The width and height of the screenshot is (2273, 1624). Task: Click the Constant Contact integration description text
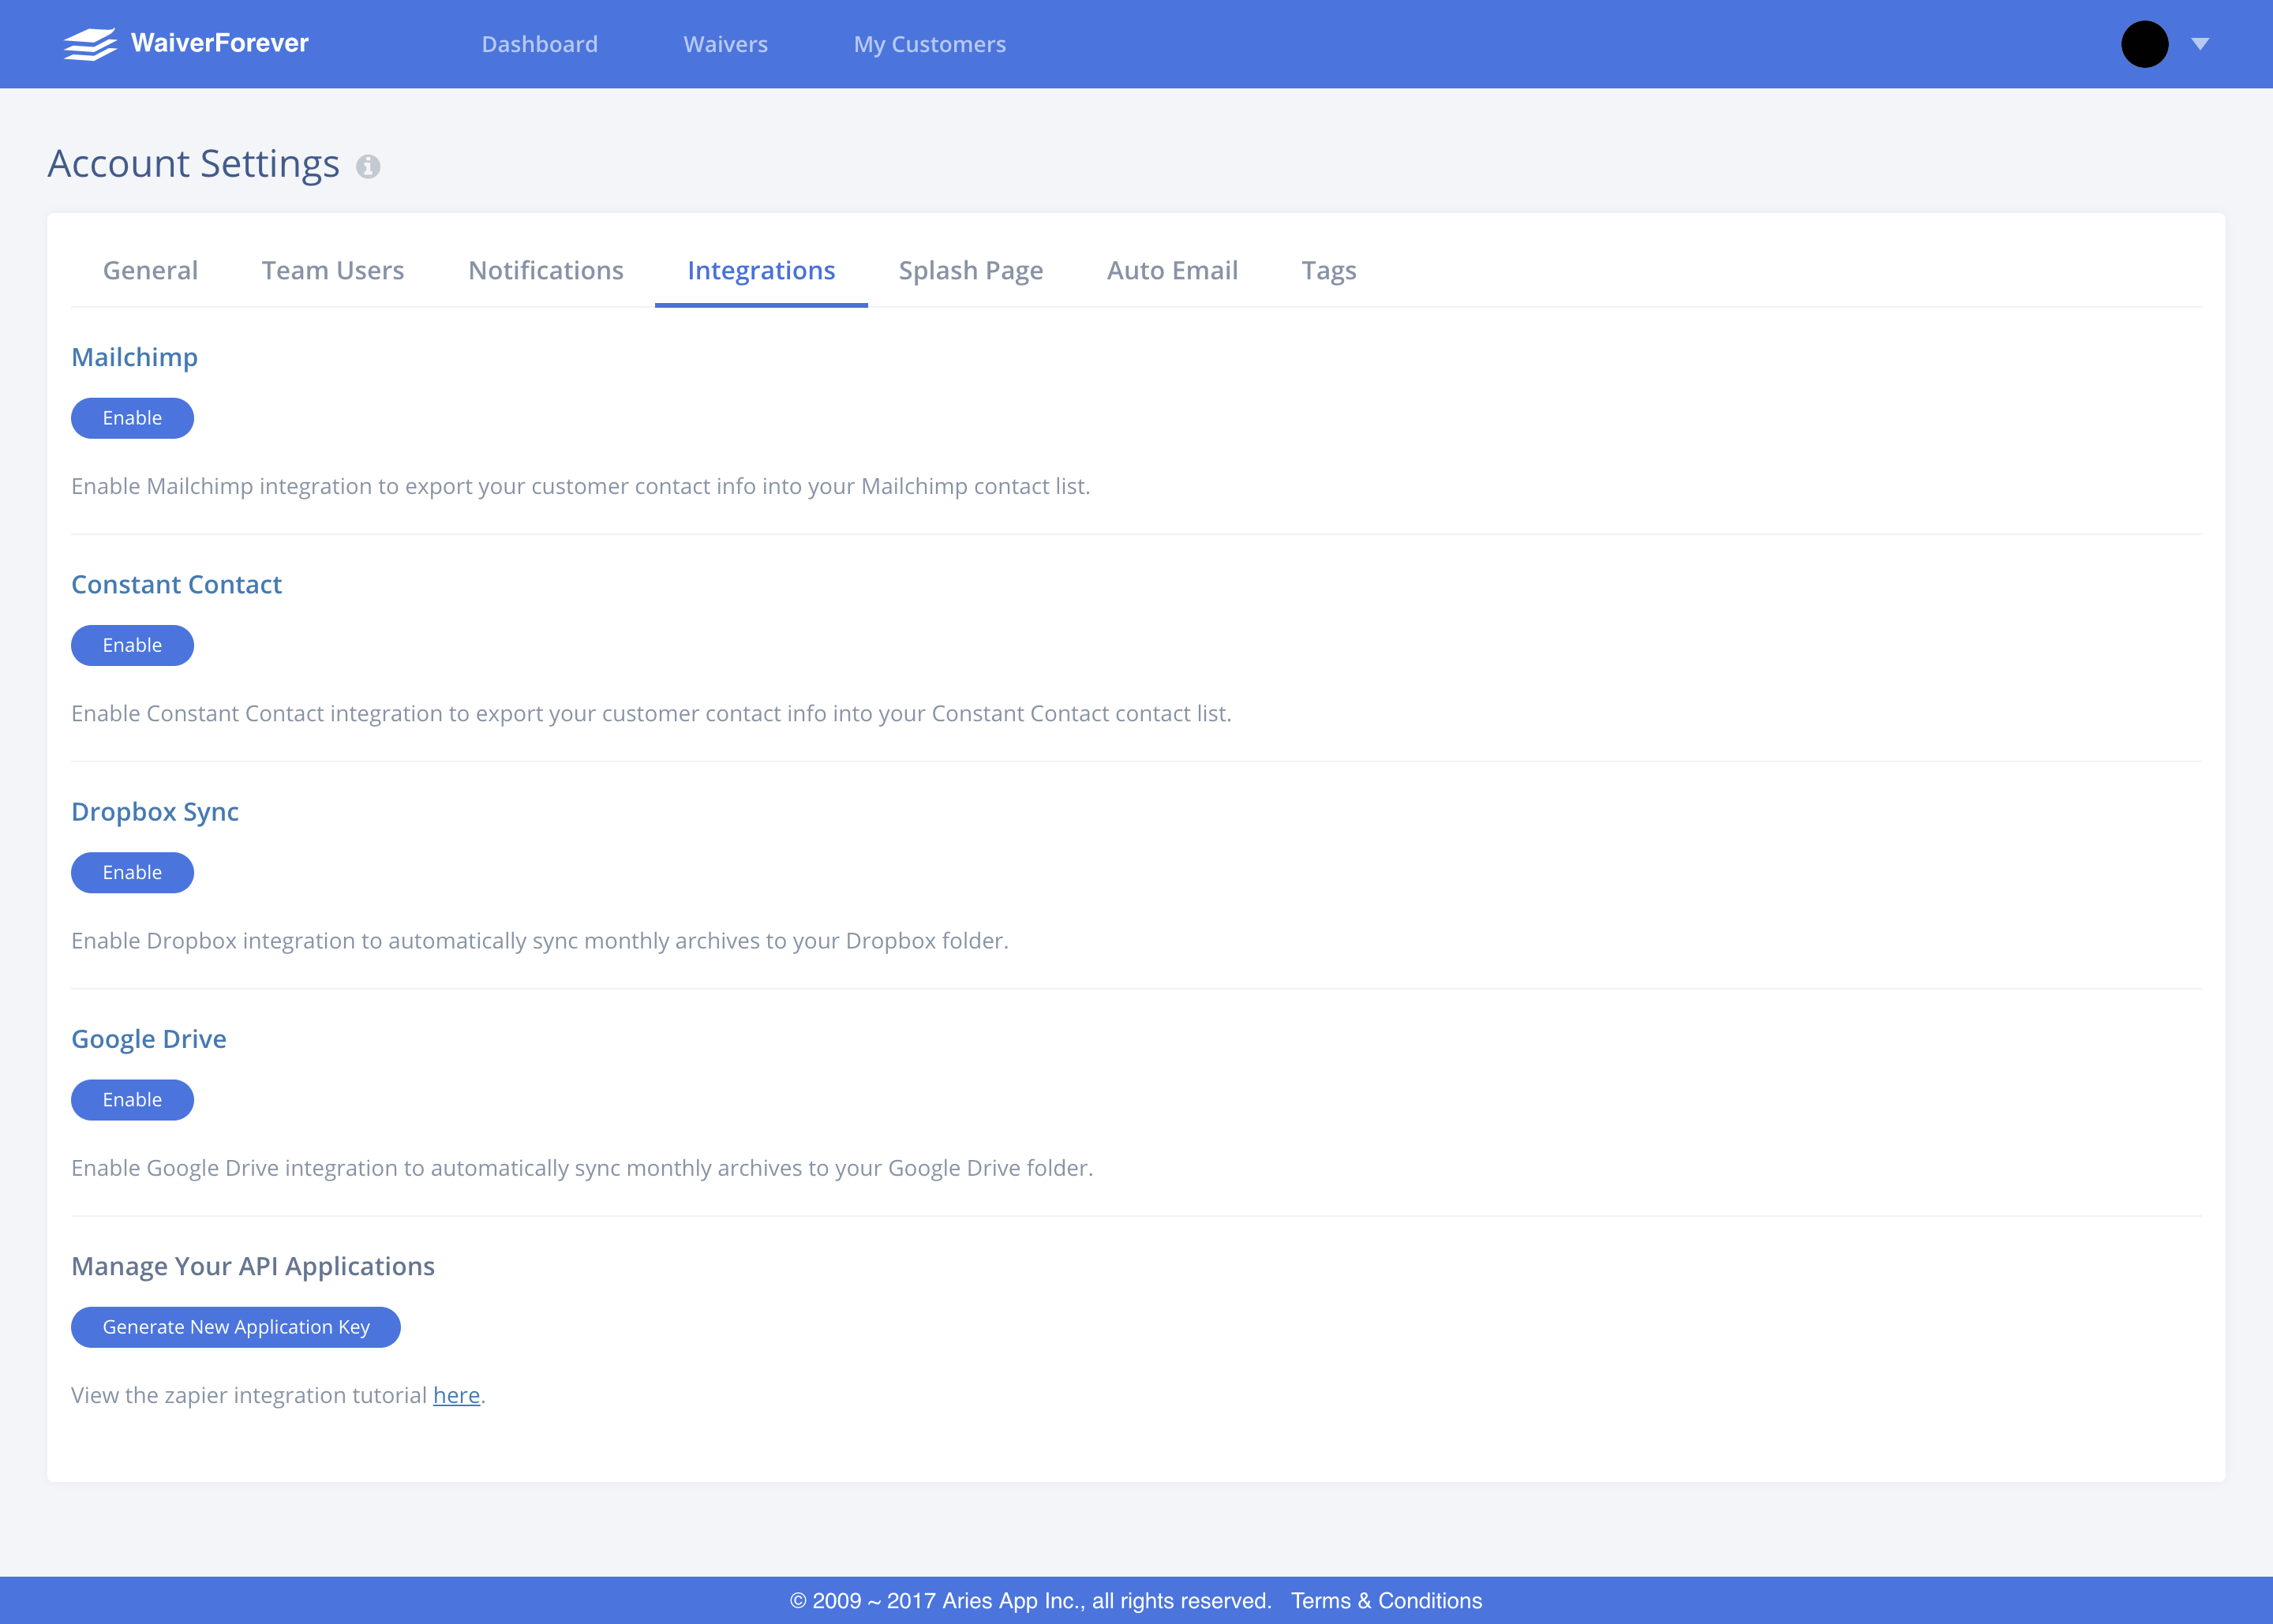pos(651,714)
